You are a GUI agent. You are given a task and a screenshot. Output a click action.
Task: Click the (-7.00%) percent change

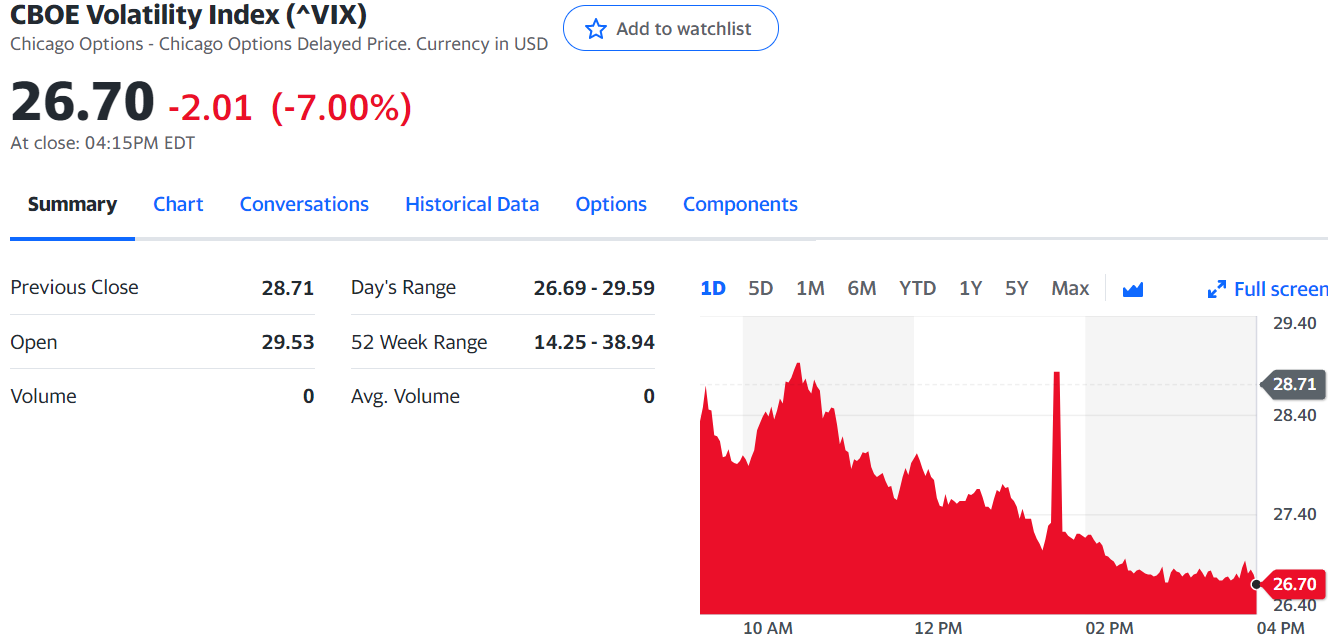341,106
